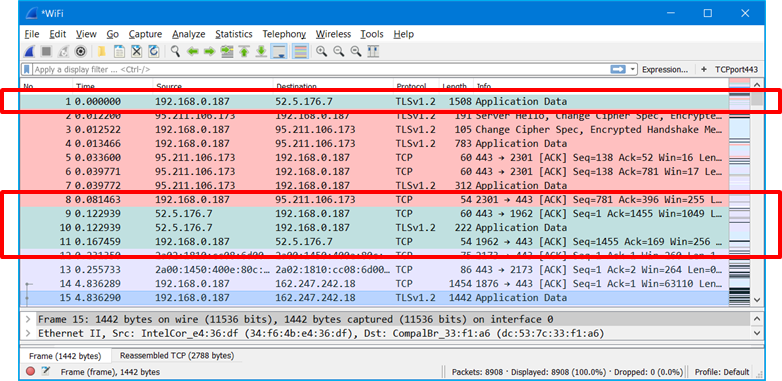Open the Wireless menu
This screenshot has width=782, height=381.
click(333, 34)
